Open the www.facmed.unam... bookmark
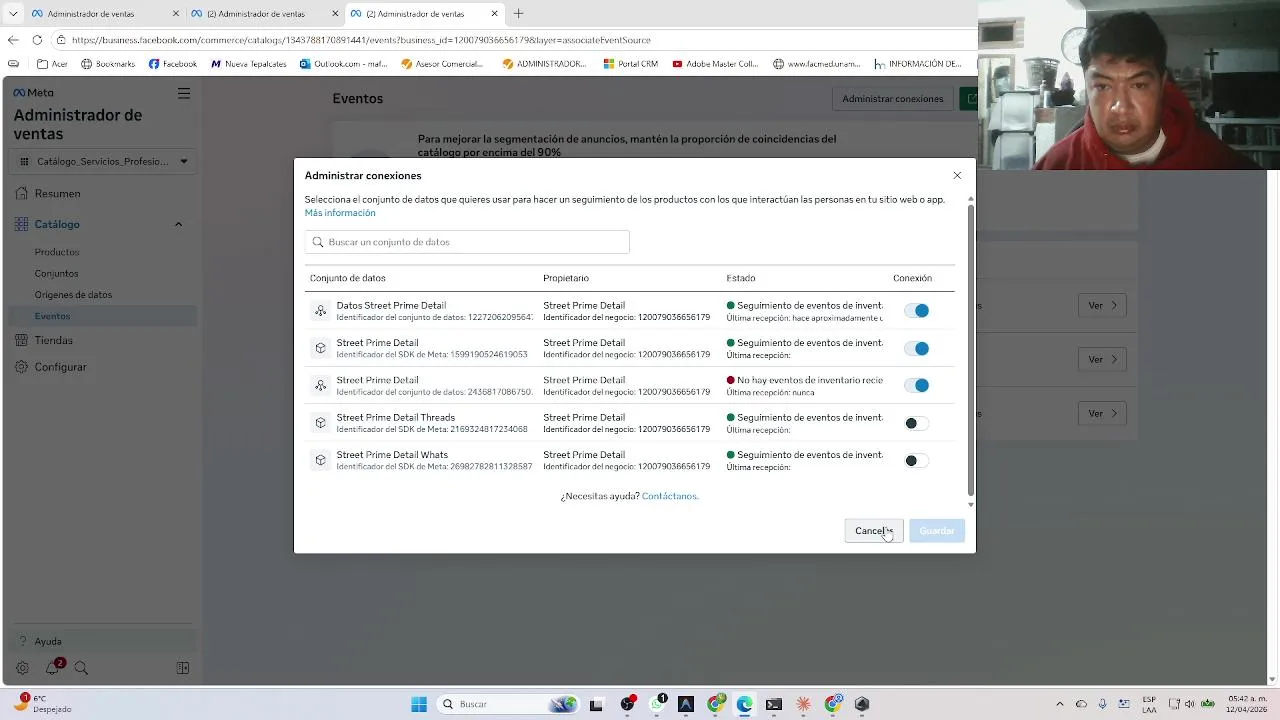The height and width of the screenshot is (720, 1280). pos(816,64)
